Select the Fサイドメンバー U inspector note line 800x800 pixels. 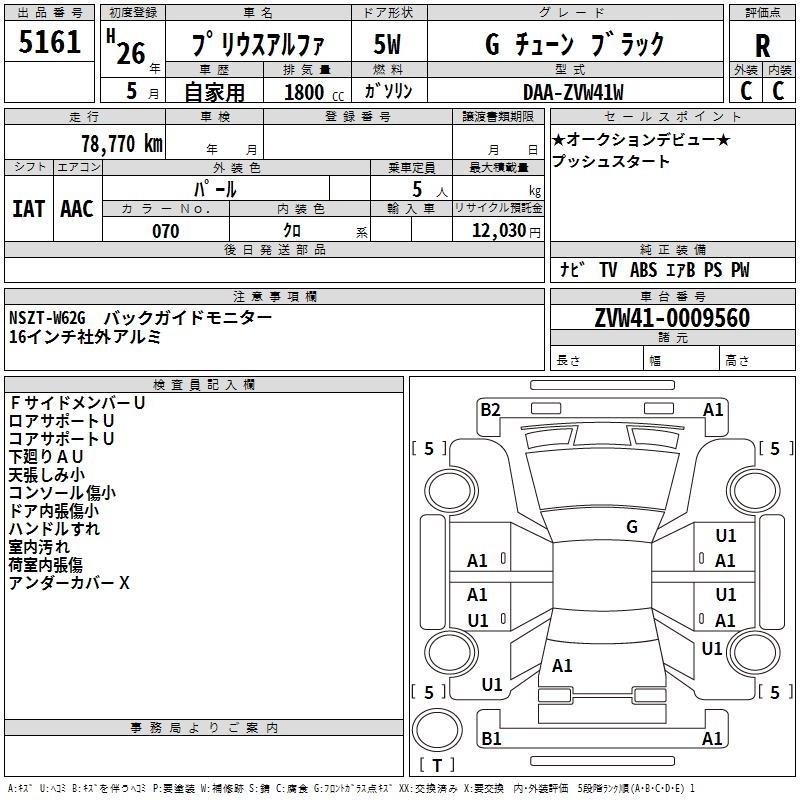78,403
